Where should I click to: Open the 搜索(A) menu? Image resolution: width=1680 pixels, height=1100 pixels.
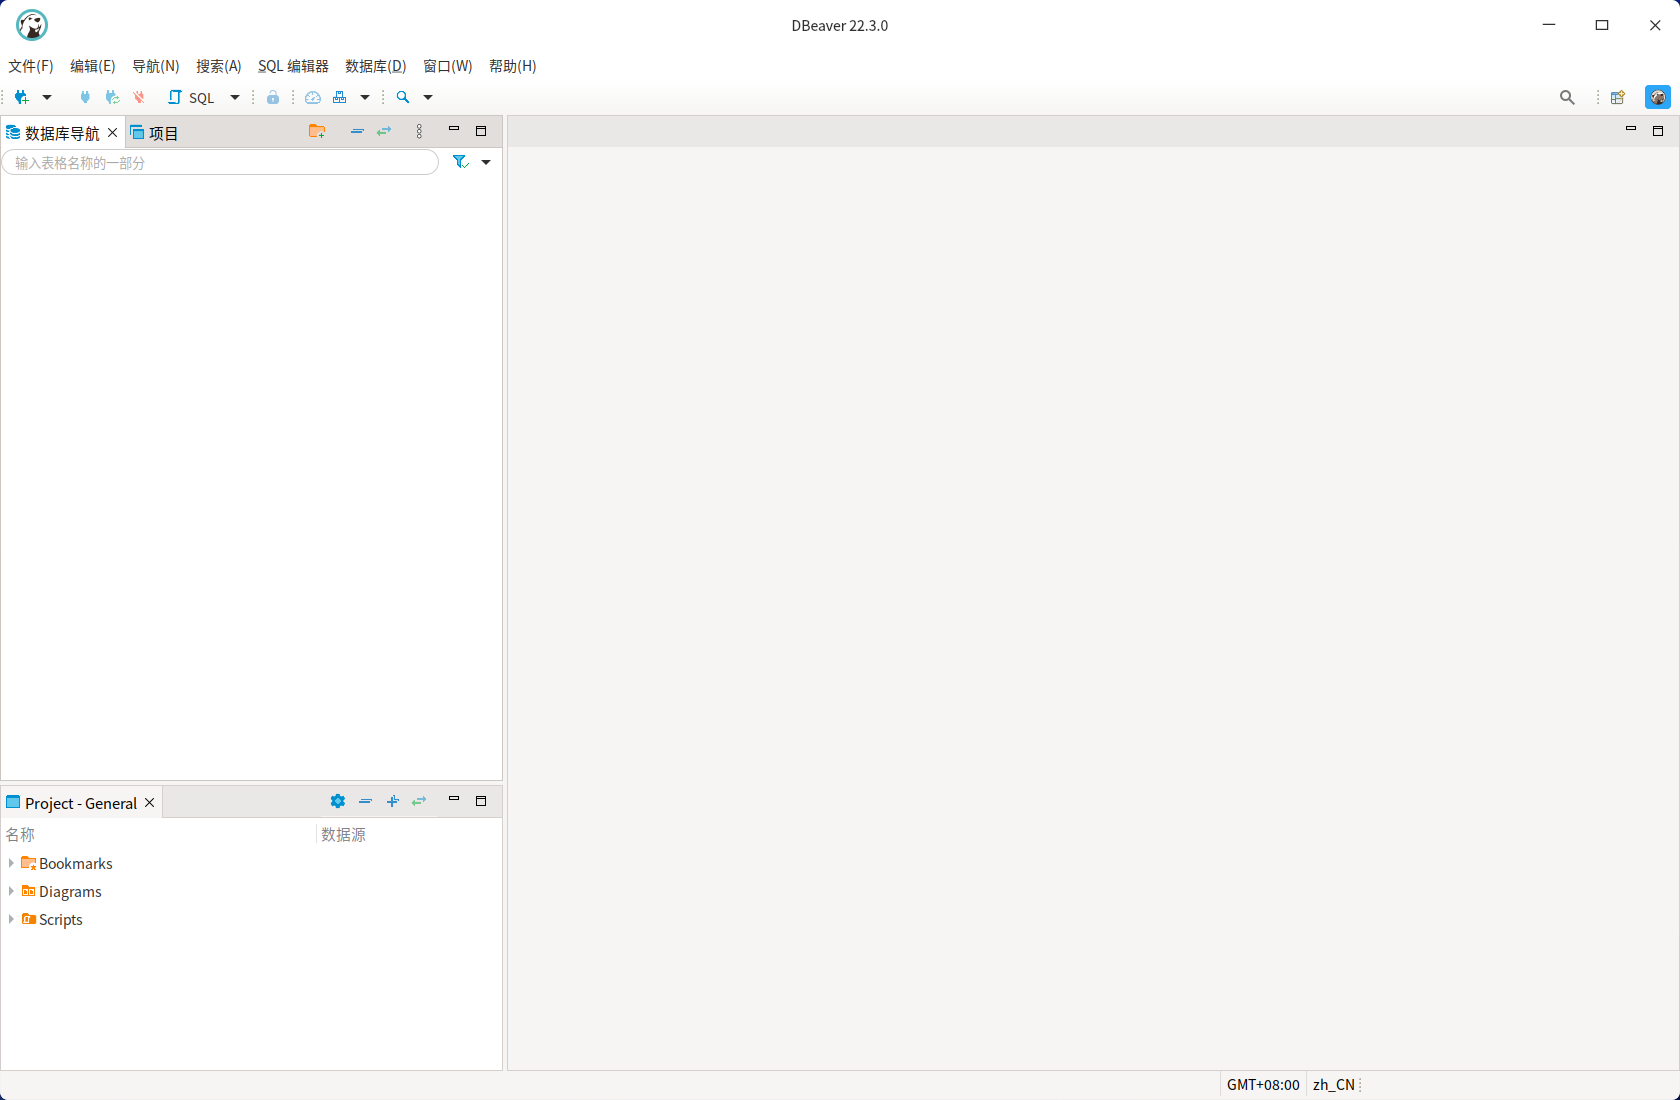pyautogui.click(x=219, y=66)
